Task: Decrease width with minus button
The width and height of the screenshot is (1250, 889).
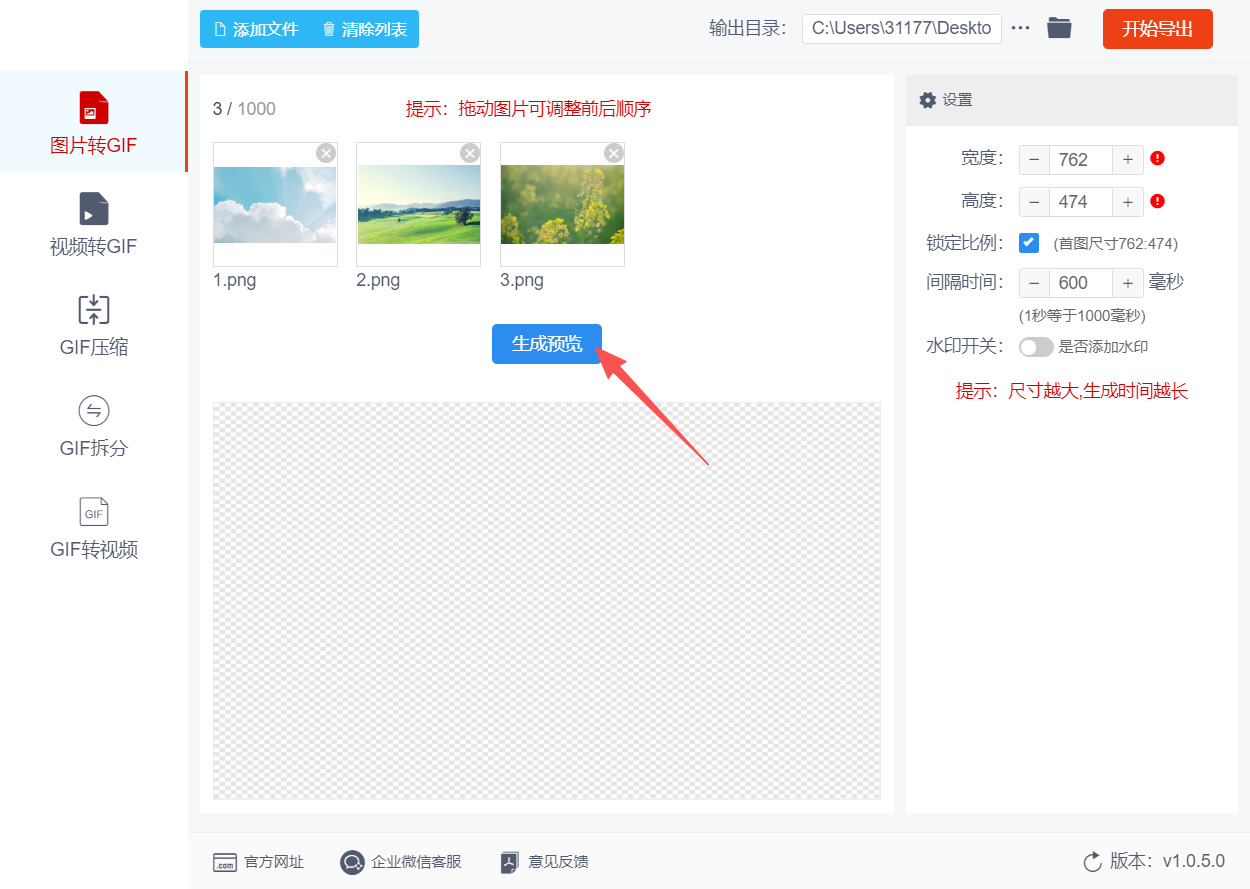Action: click(x=1034, y=159)
